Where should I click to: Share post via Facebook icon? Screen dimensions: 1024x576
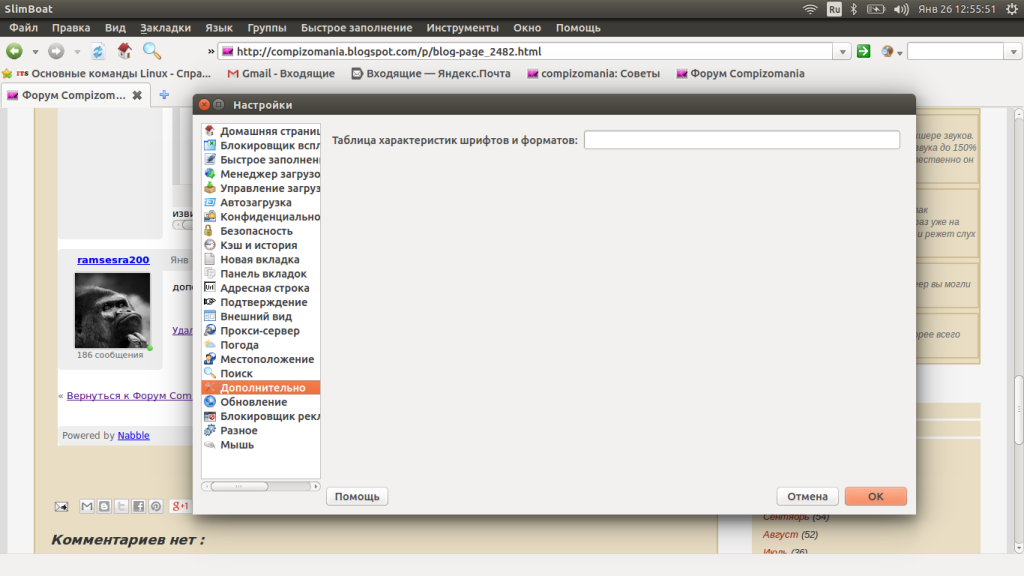(138, 506)
